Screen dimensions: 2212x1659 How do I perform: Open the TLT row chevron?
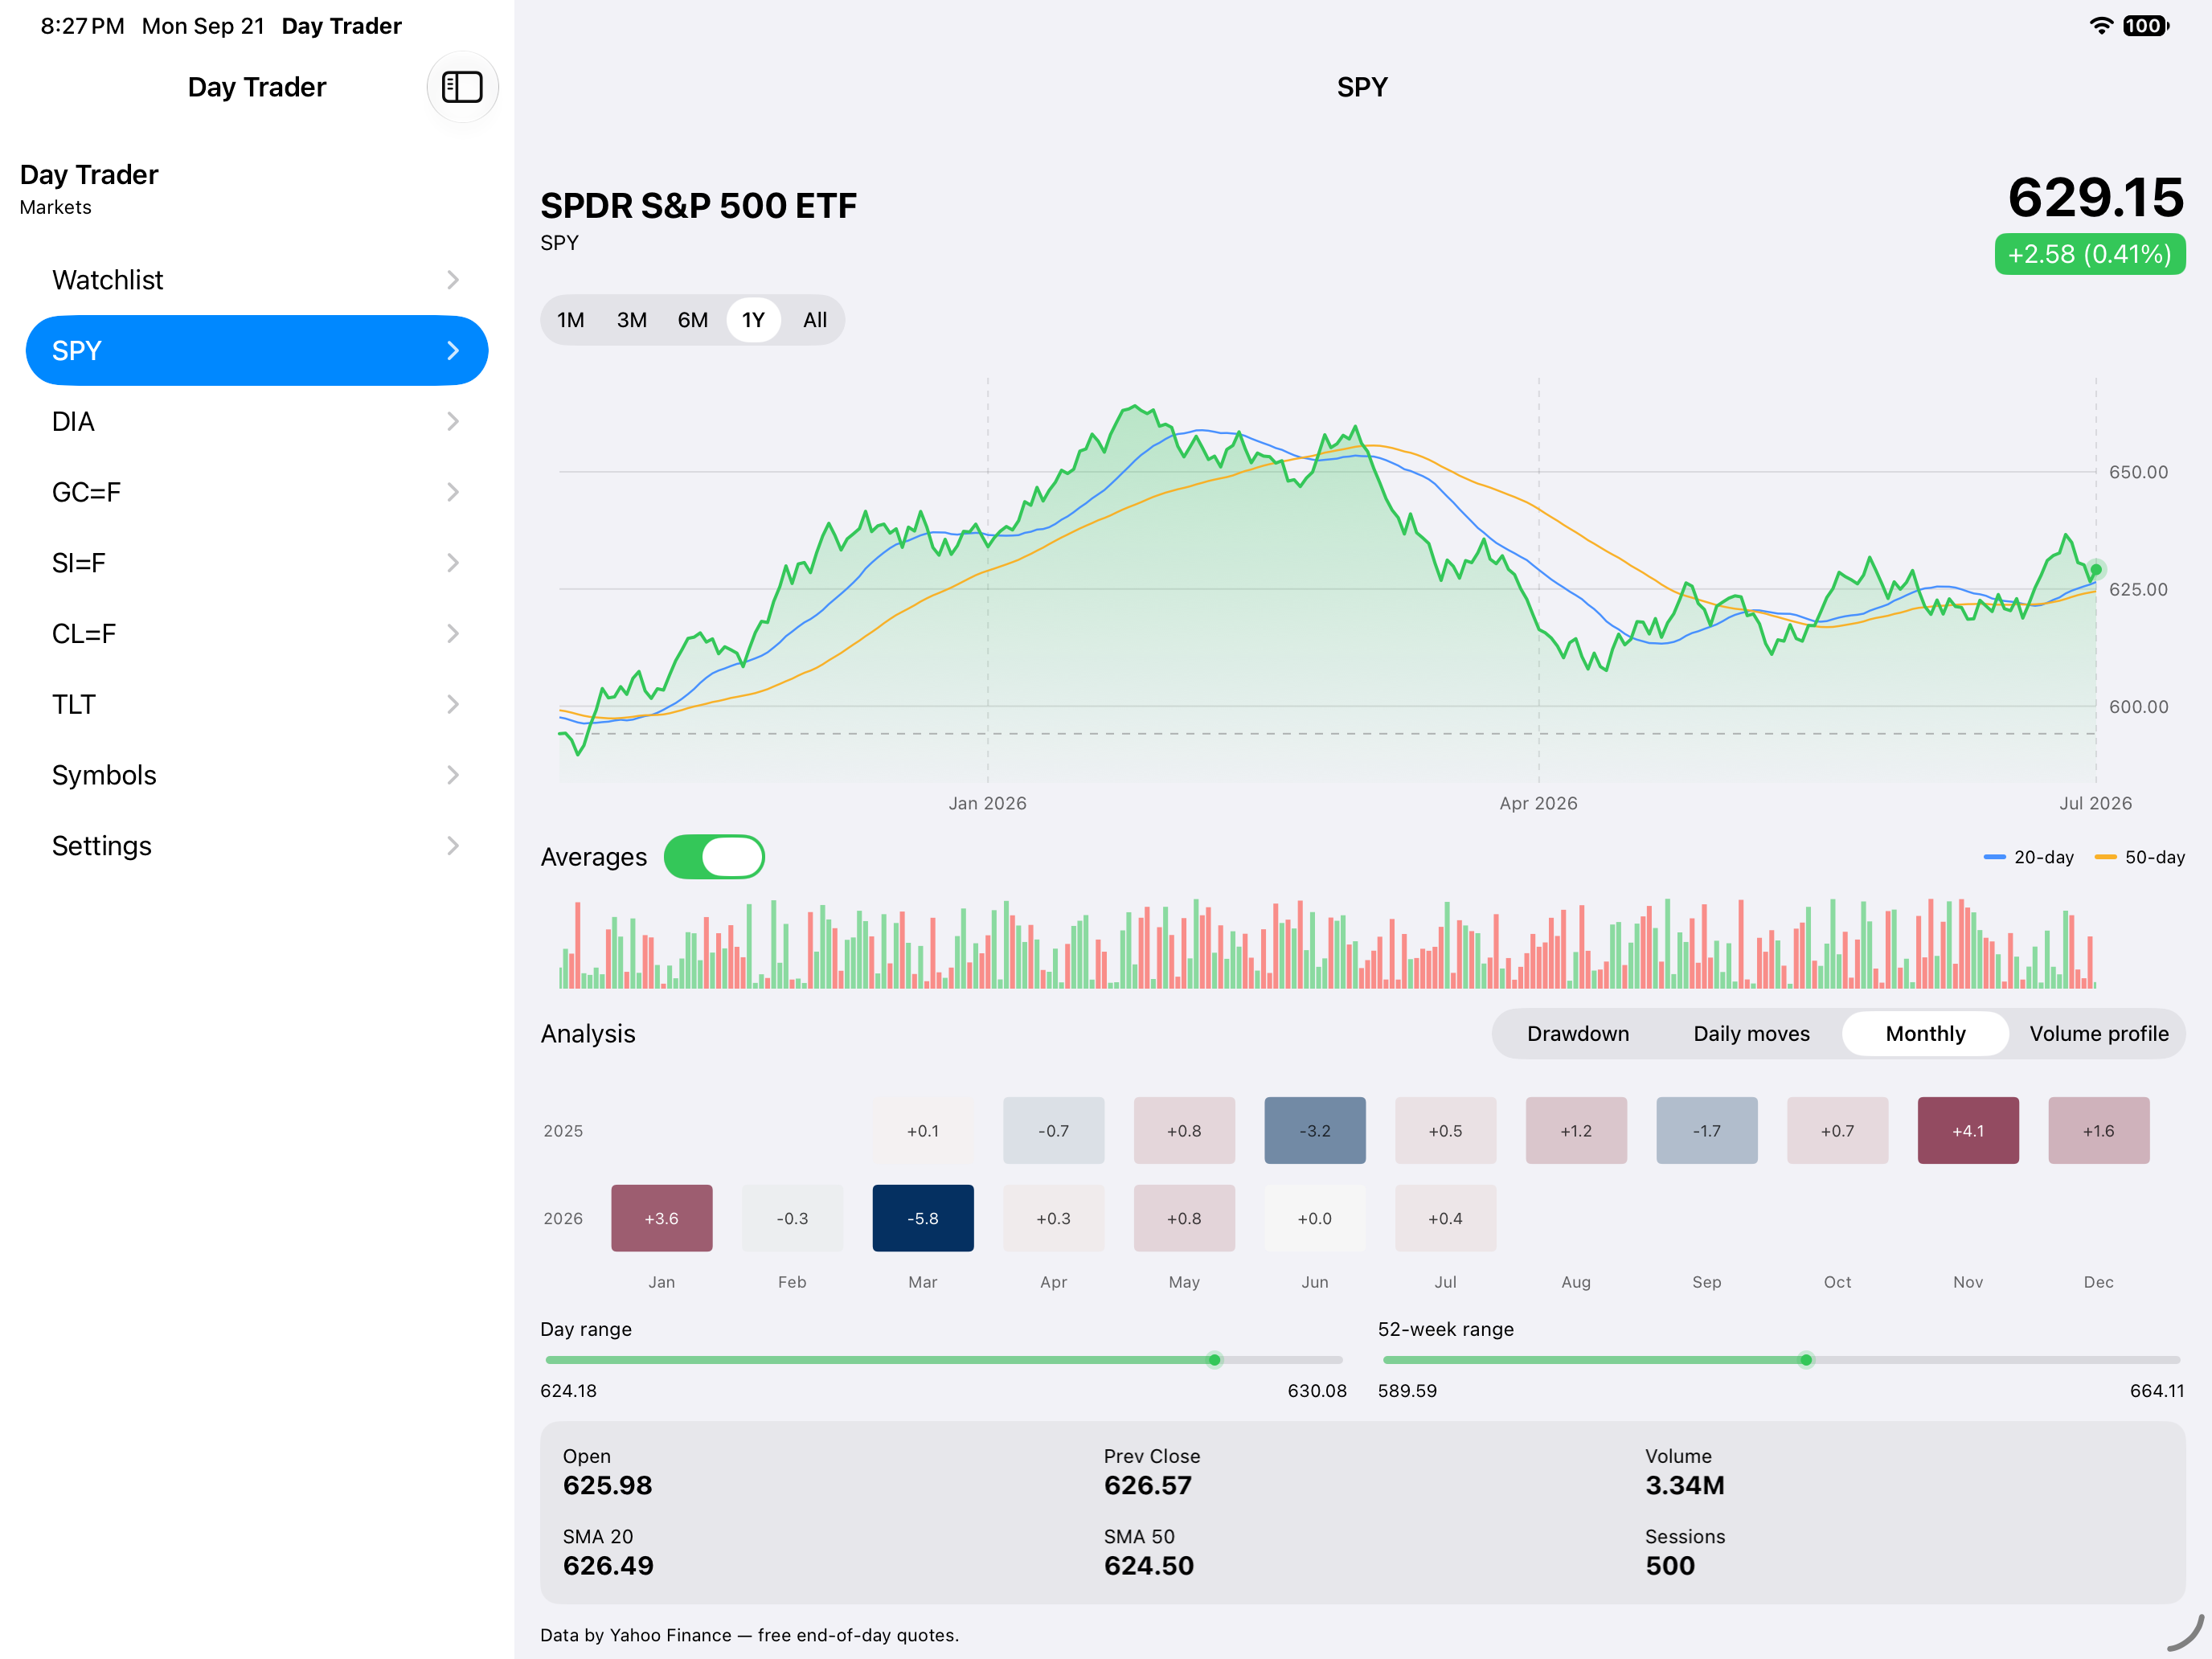[x=453, y=705]
